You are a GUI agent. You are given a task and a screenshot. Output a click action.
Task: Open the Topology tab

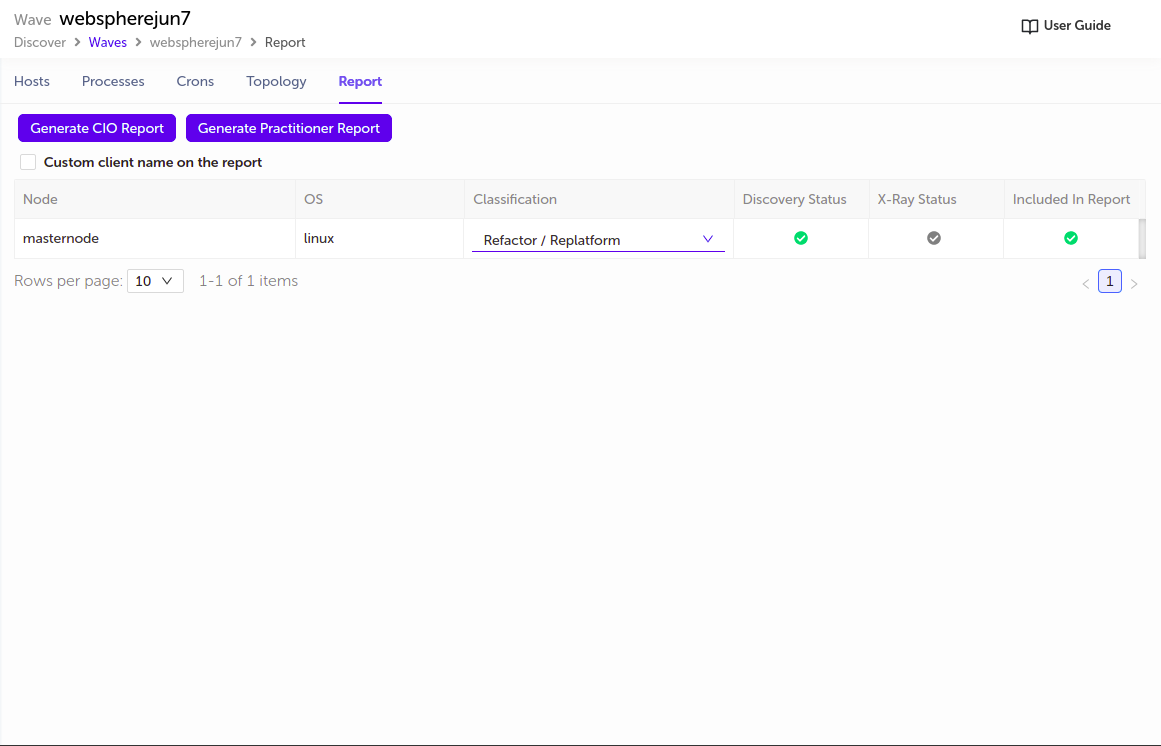click(x=276, y=81)
